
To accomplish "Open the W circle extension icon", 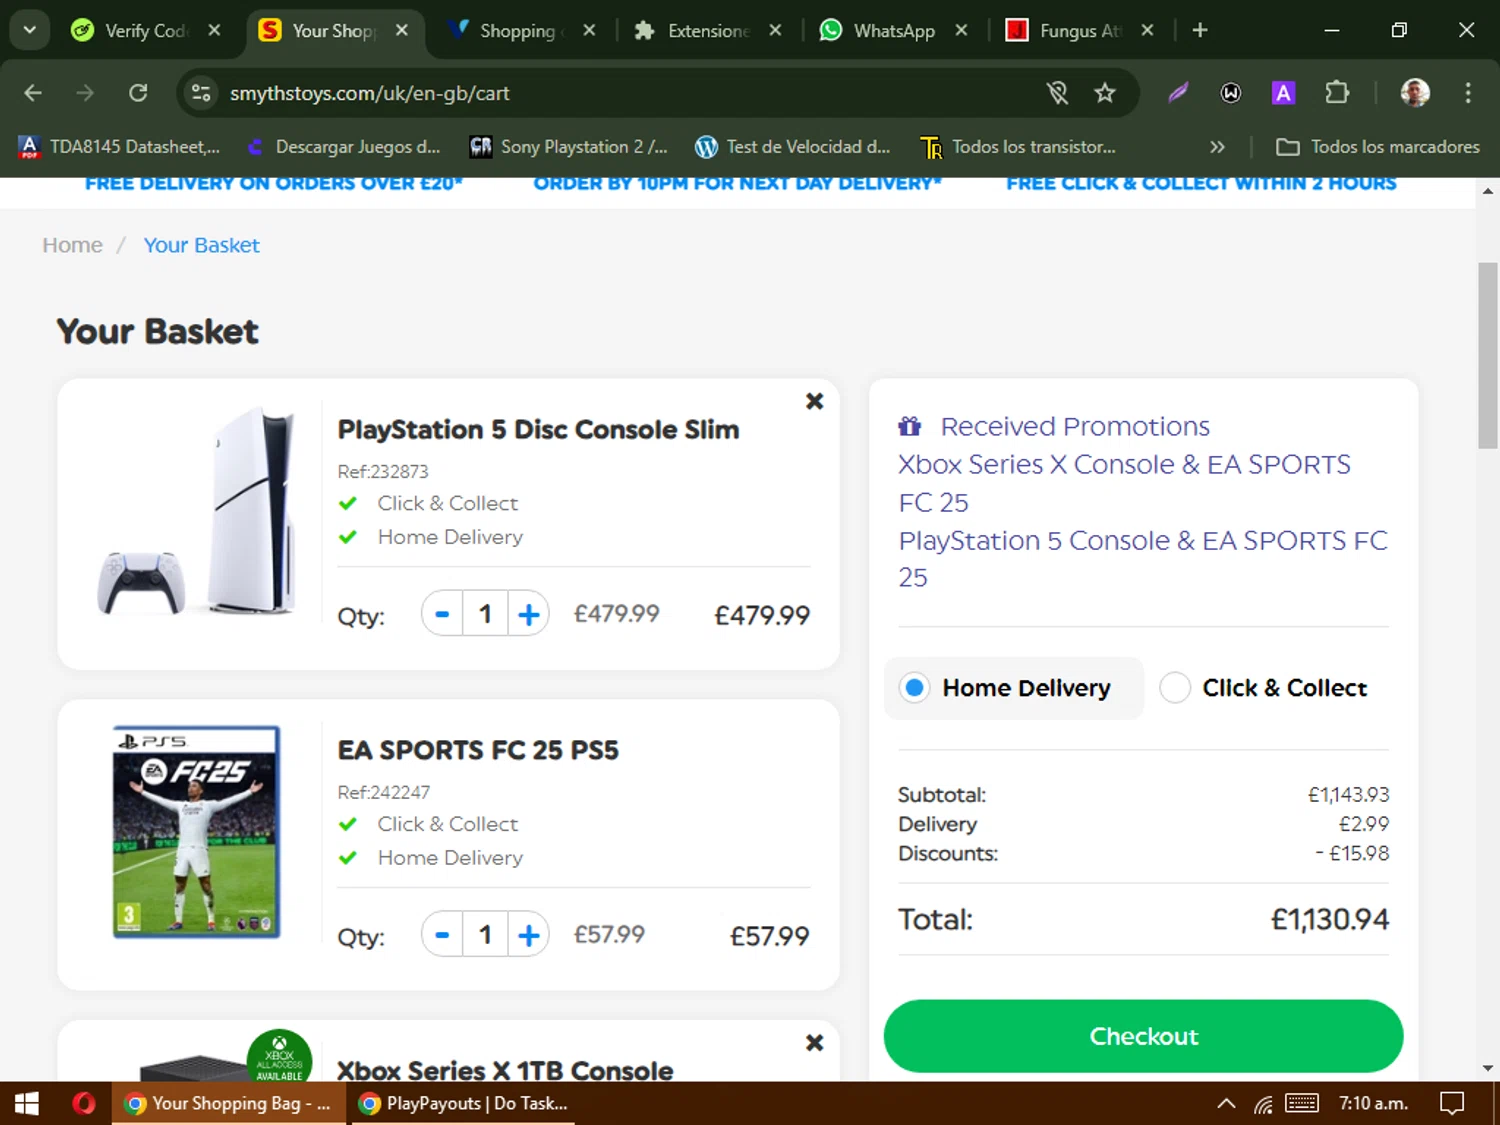I will point(1231,93).
